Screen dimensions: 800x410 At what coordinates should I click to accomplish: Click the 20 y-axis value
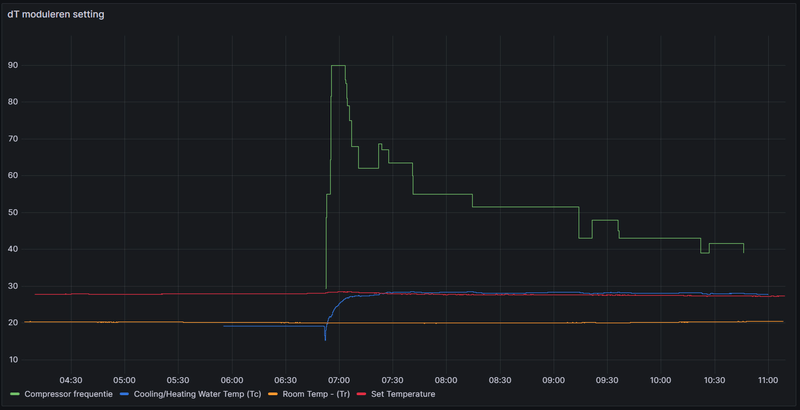tap(13, 323)
